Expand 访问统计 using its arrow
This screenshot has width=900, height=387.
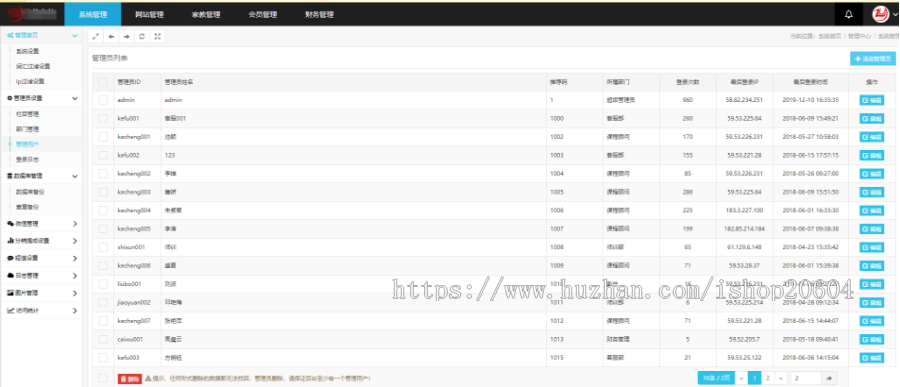(x=75, y=311)
